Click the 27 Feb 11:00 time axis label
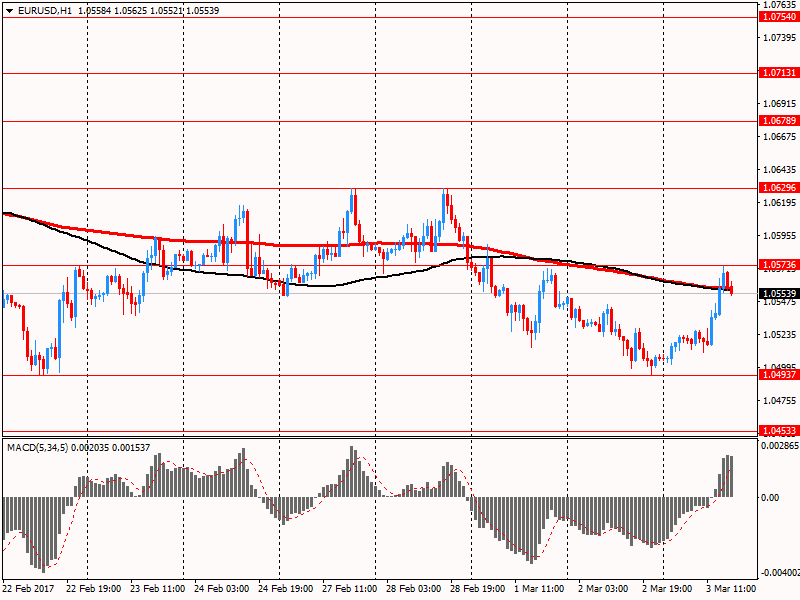This screenshot has width=800, height=600. point(349,589)
